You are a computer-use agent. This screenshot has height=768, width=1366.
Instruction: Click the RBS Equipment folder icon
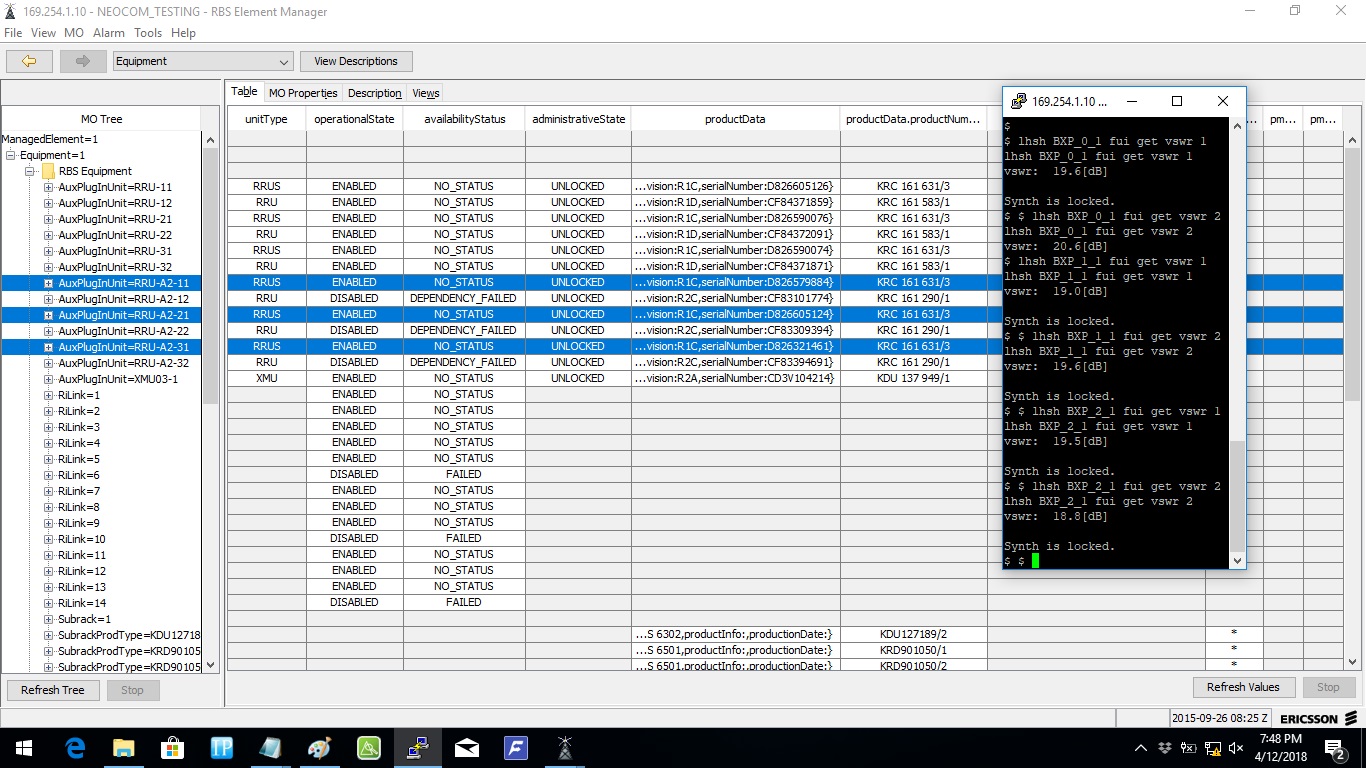[x=48, y=171]
